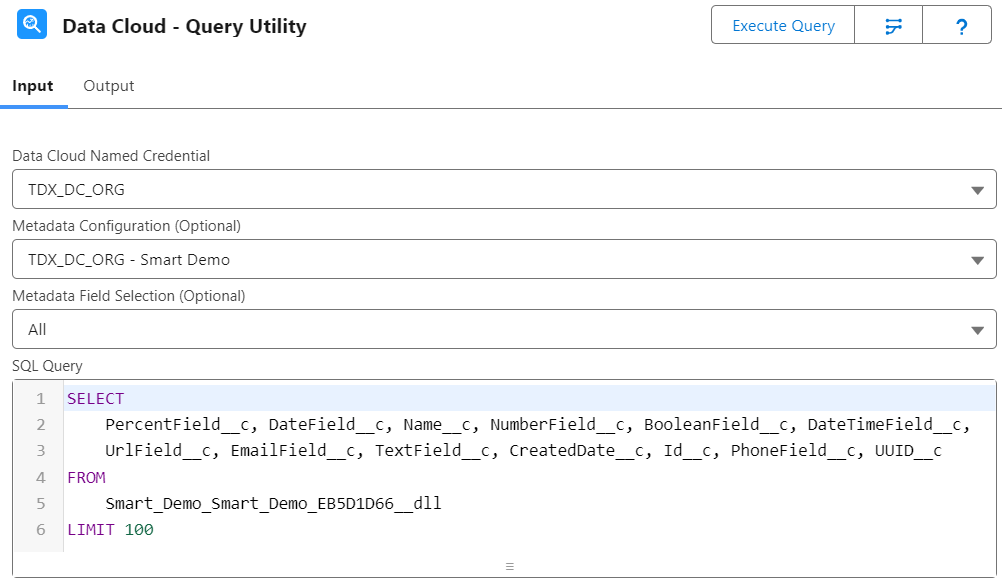Click the UUID__c field in the query
Screen dimensions: 1002x585
point(908,451)
